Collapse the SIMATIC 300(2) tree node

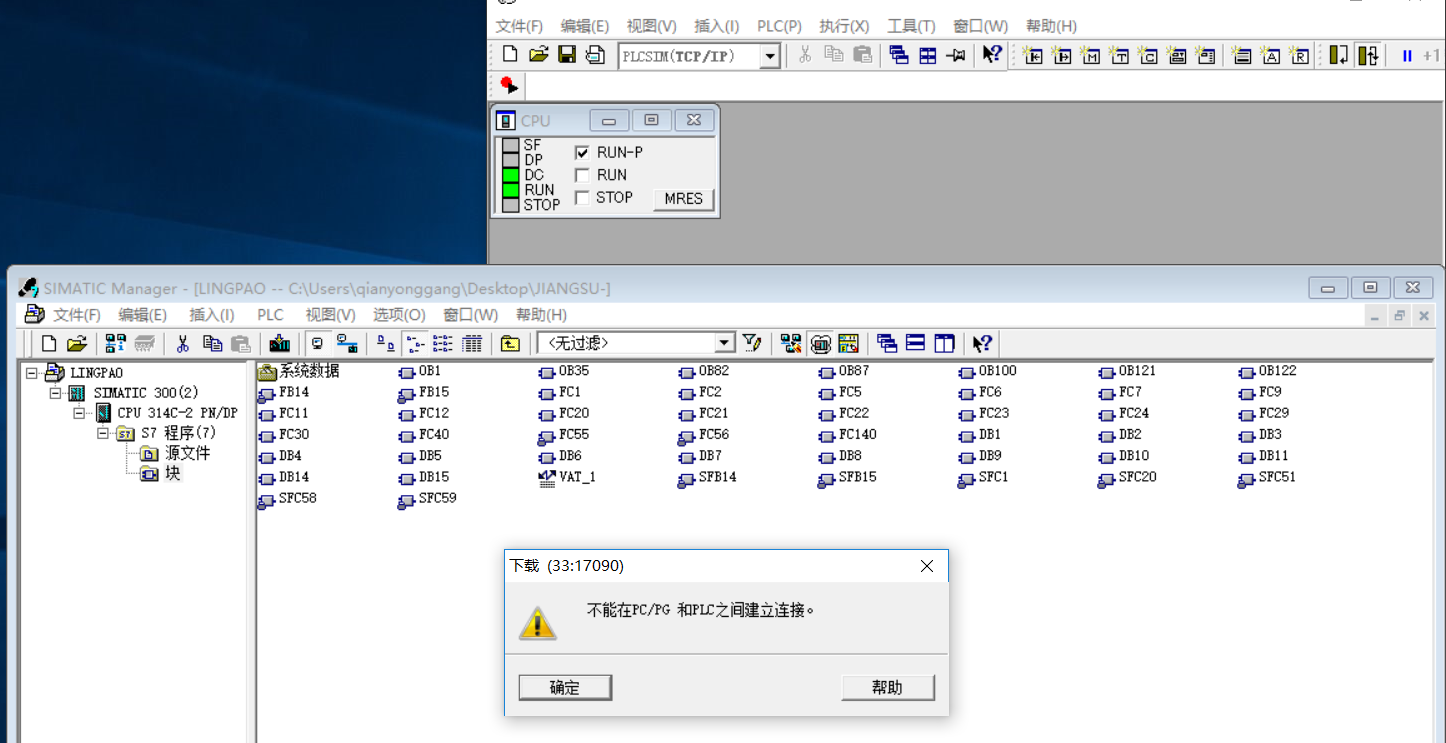click(x=55, y=393)
